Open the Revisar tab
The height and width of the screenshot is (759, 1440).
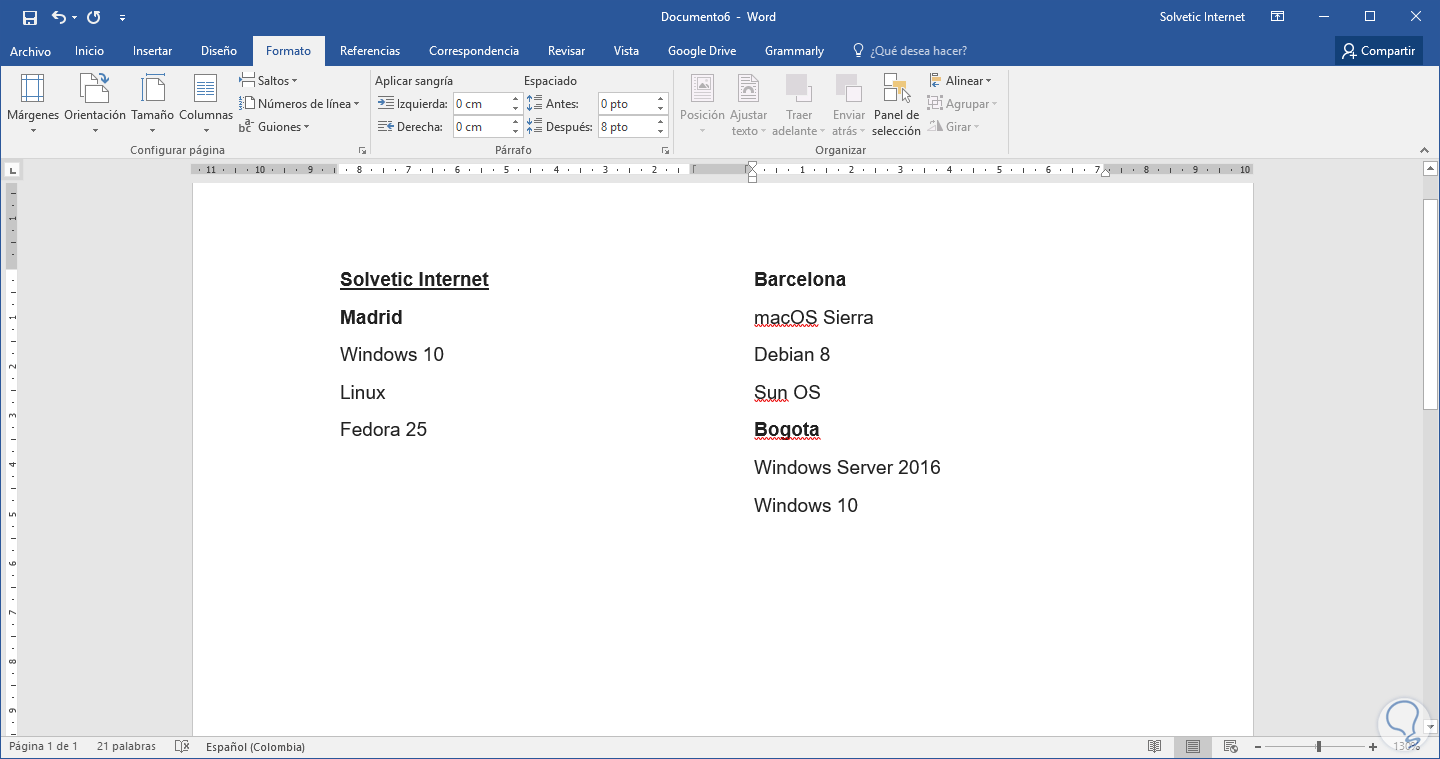tap(566, 51)
